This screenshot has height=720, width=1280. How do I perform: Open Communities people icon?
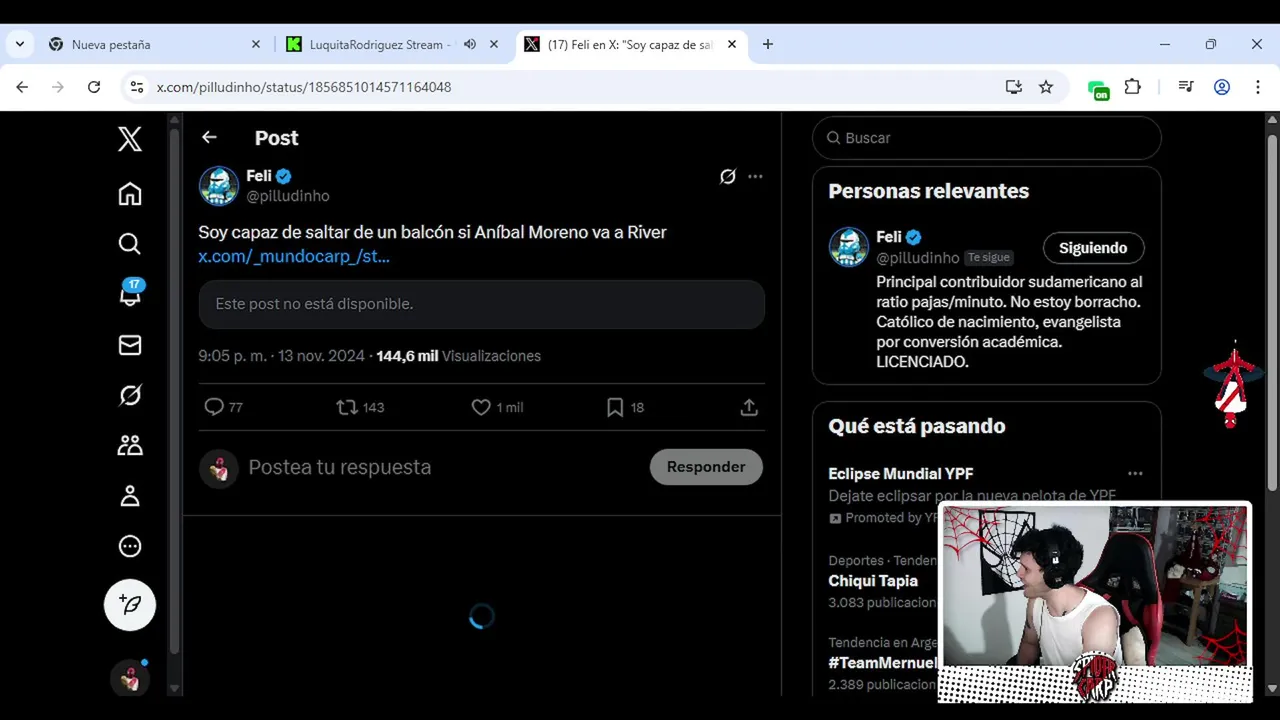point(130,445)
